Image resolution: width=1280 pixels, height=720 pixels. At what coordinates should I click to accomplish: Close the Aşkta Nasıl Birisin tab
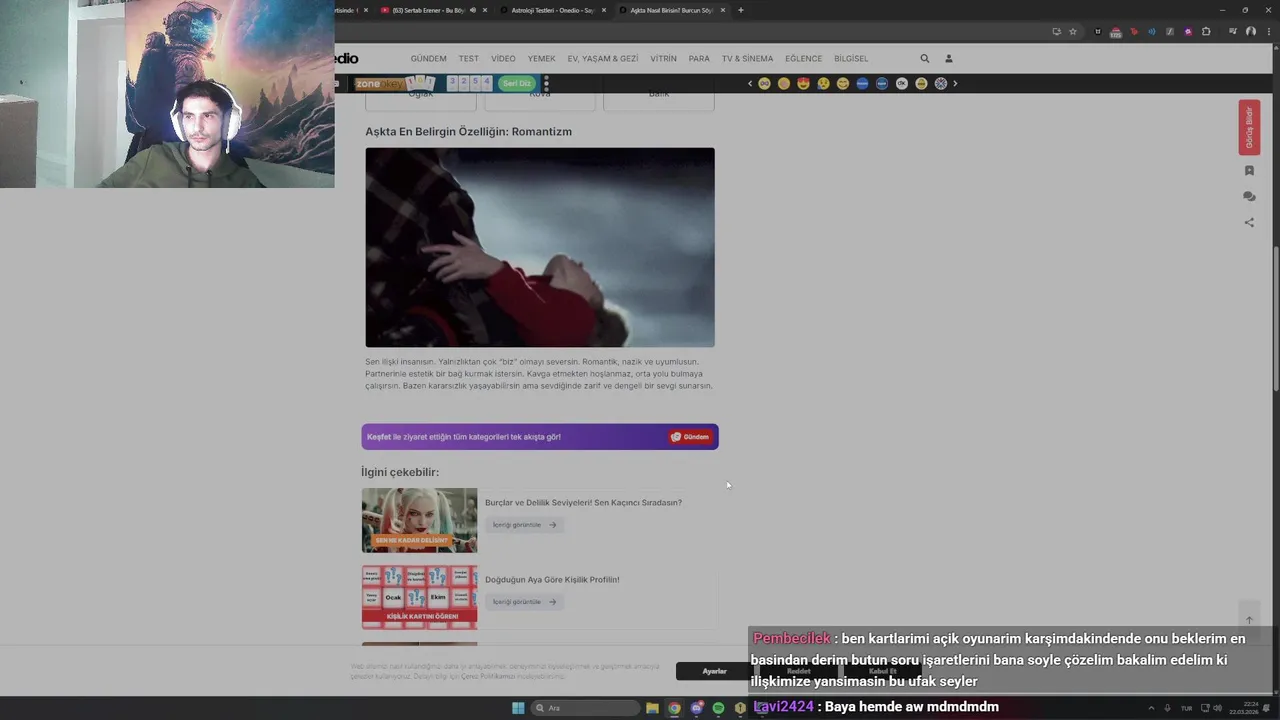(722, 10)
